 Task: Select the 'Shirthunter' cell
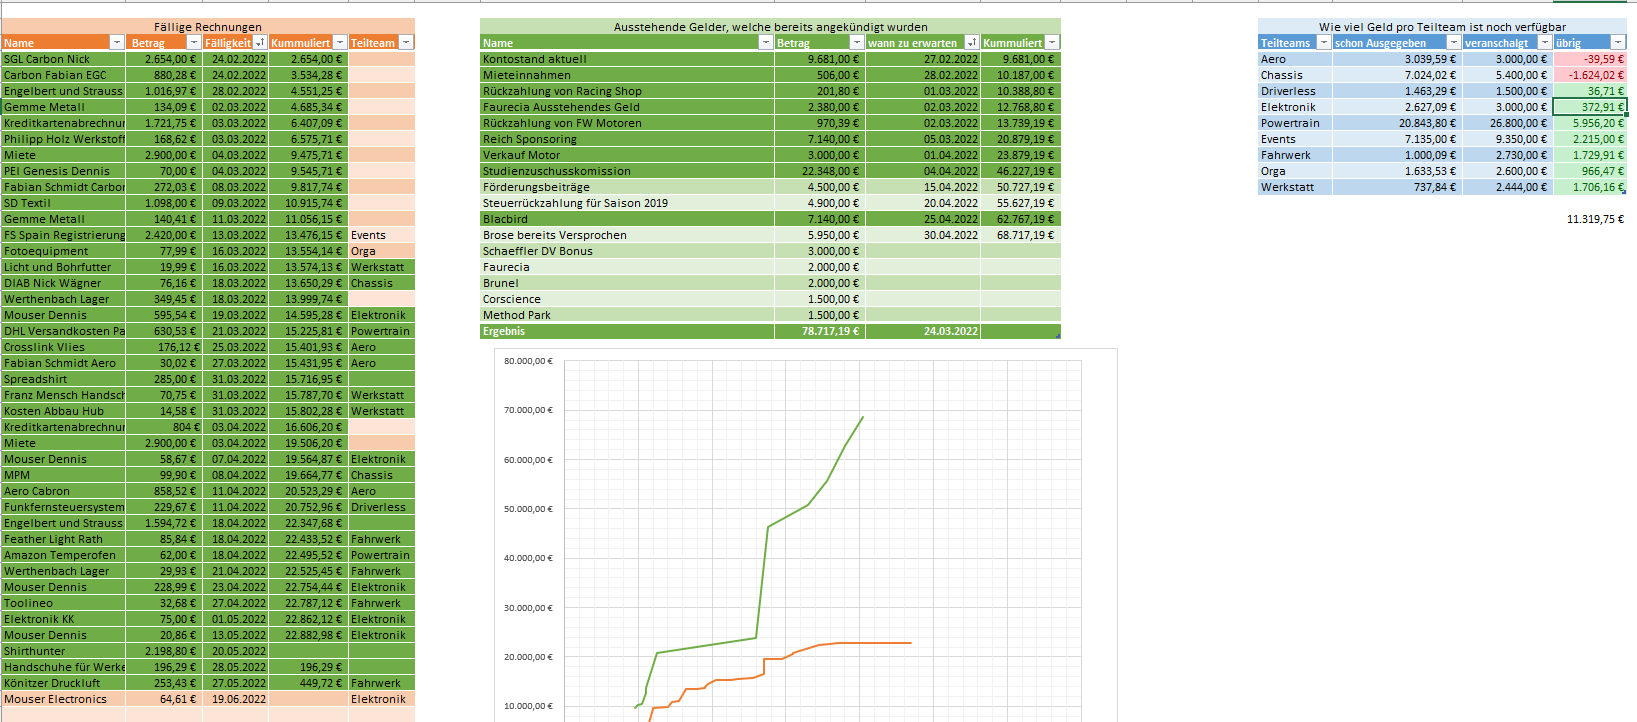click(63, 651)
